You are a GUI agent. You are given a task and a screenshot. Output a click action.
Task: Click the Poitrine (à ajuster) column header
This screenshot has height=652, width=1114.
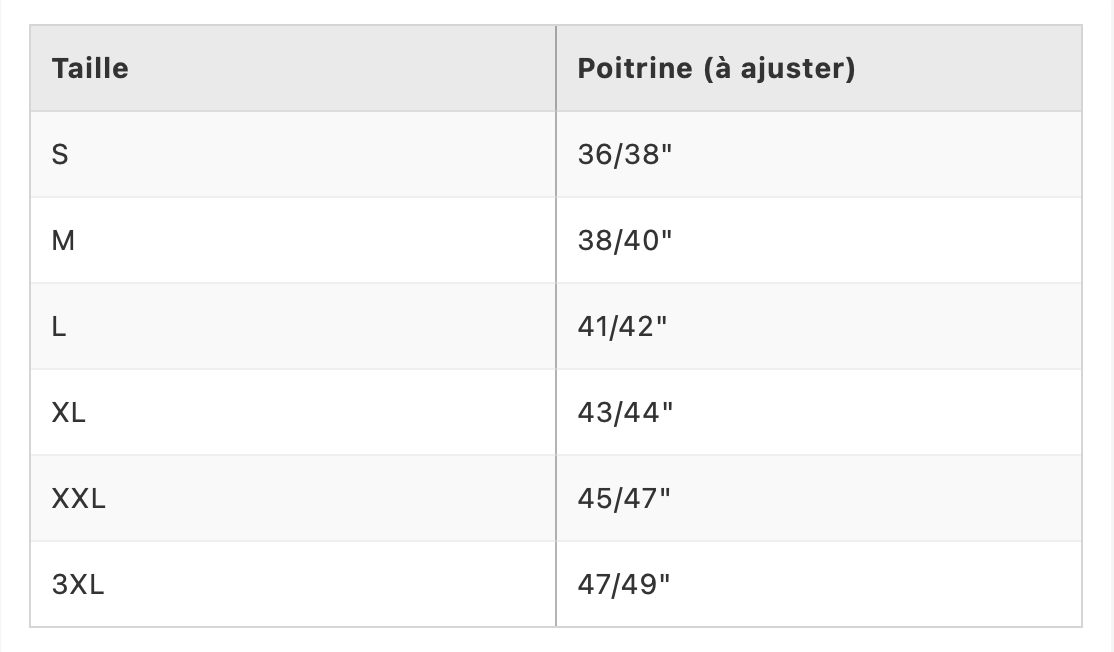pos(716,69)
